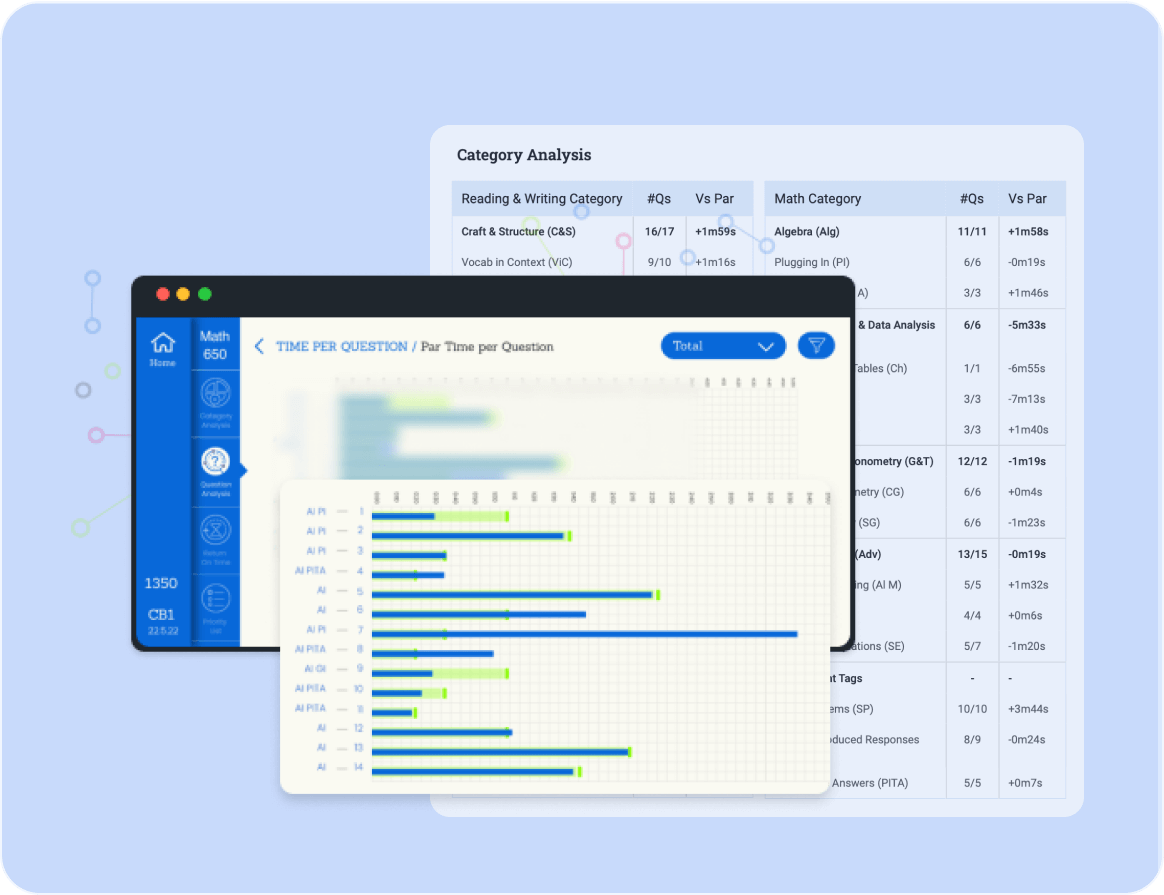
Task: Click the green macOS window button
Action: pyautogui.click(x=205, y=294)
